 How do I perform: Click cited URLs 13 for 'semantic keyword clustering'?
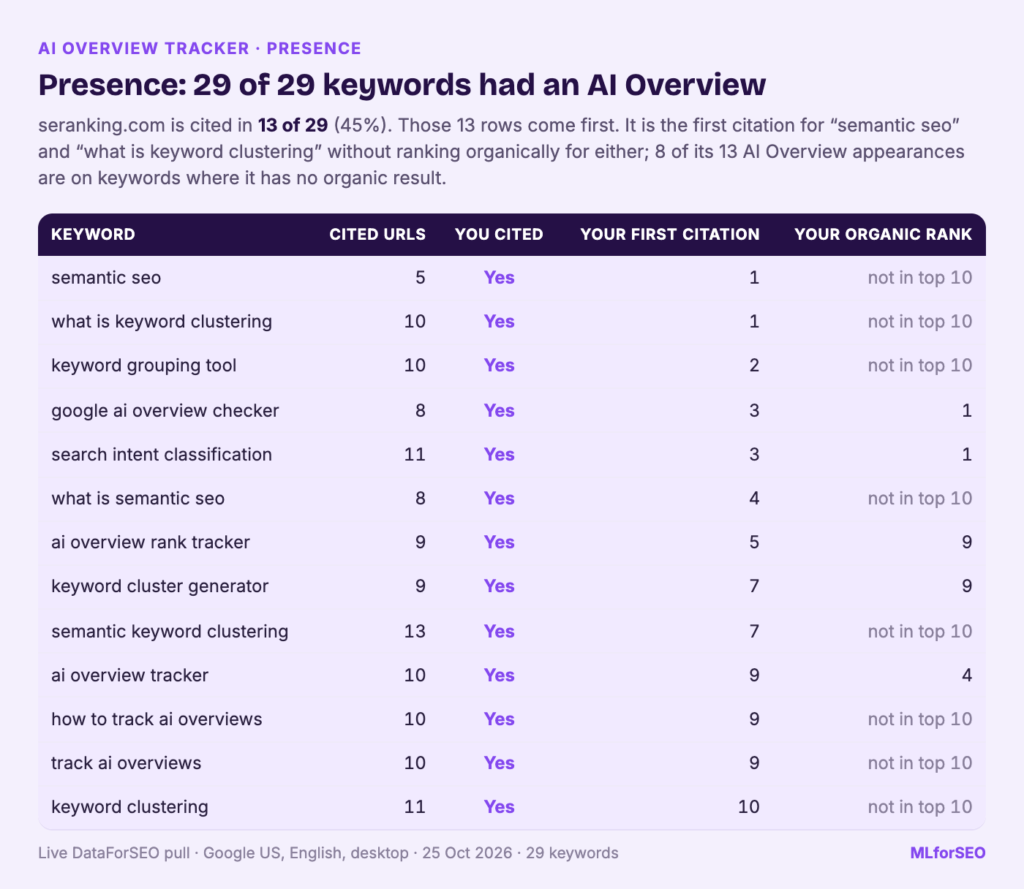pos(415,631)
